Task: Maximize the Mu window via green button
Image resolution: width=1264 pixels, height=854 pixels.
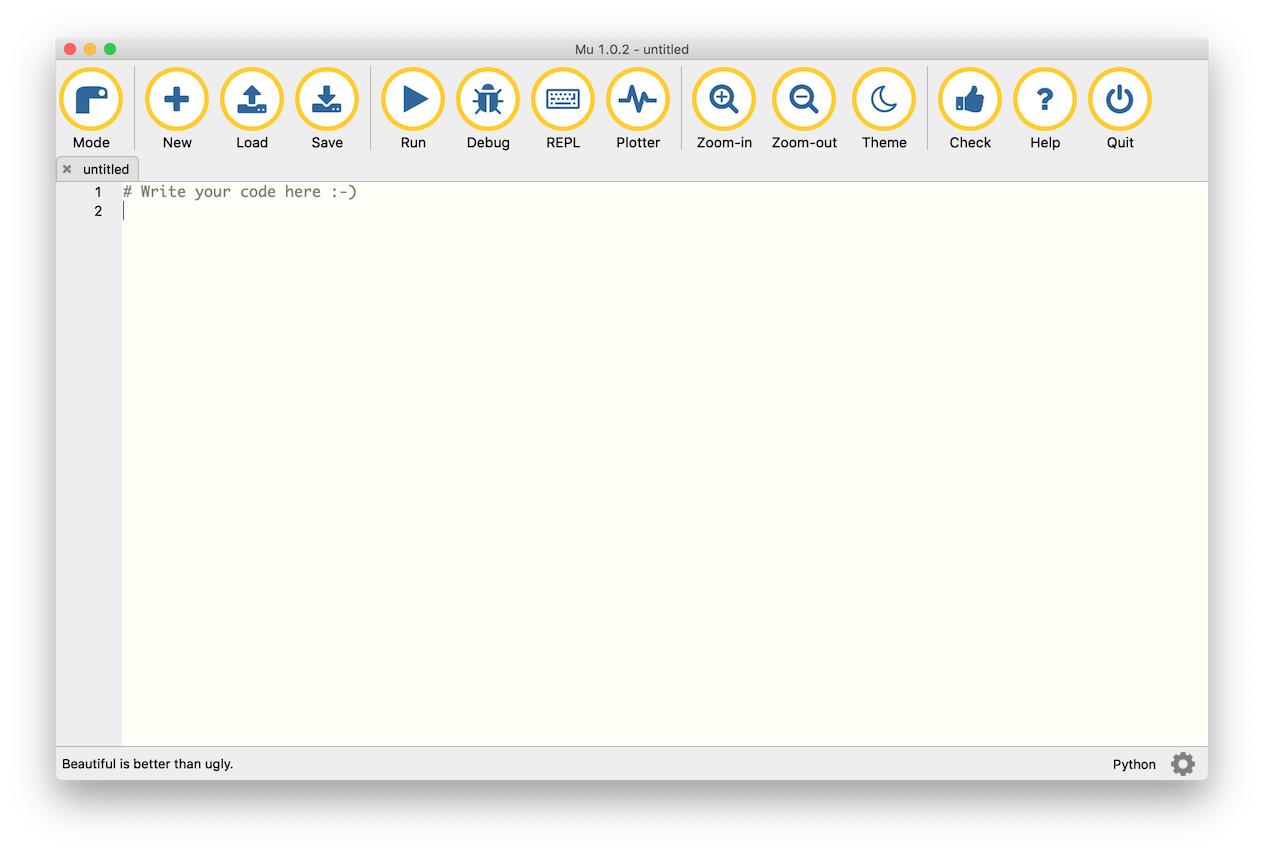Action: coord(110,49)
